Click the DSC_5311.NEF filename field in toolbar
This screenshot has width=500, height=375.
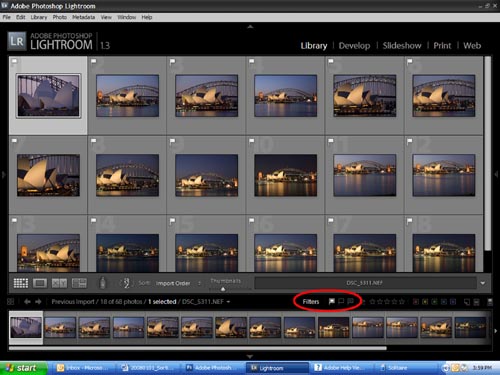pyautogui.click(x=365, y=283)
